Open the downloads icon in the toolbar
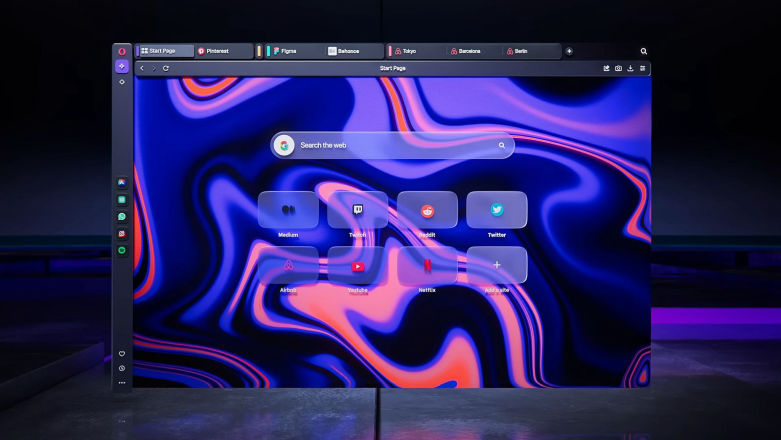 630,68
